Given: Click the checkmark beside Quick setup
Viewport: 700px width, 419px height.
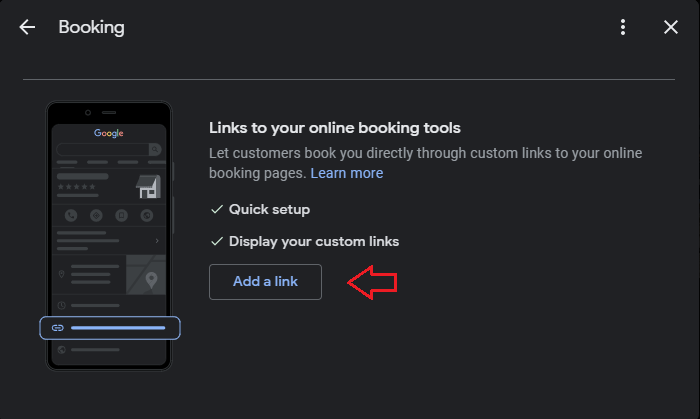Looking at the screenshot, I should coord(217,209).
